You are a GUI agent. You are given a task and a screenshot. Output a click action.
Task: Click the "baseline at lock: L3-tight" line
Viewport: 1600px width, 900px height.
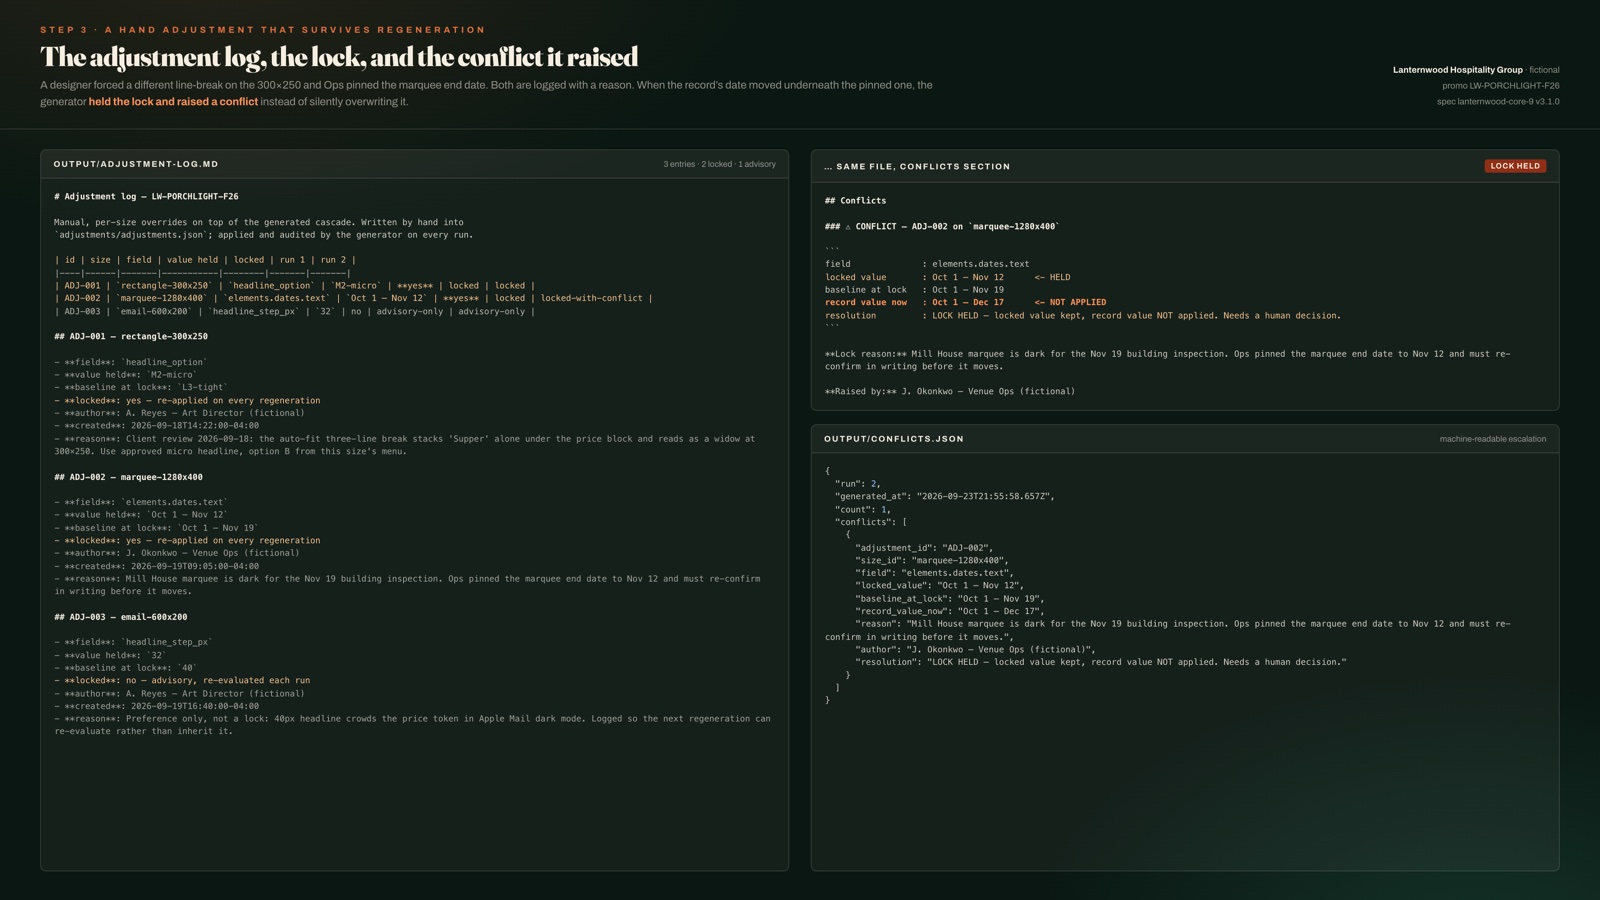tap(141, 387)
